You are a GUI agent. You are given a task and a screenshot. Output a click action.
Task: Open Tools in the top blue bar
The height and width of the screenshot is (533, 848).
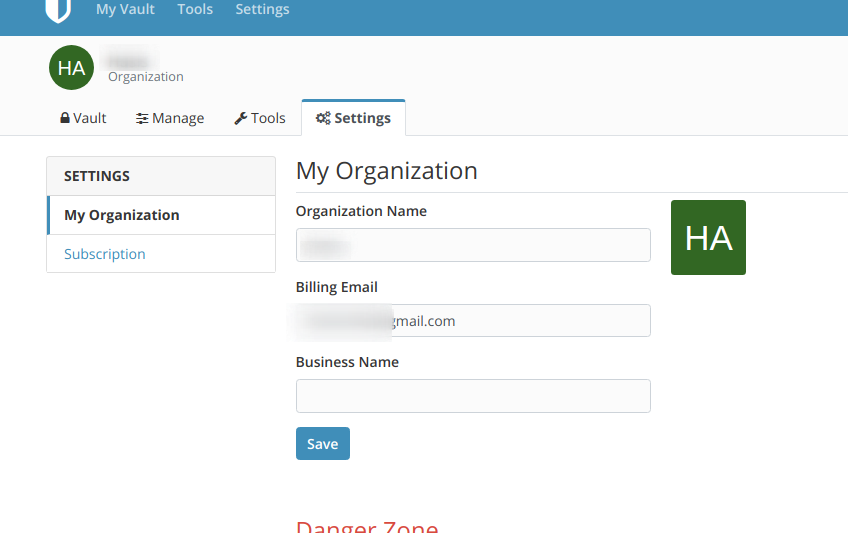(x=195, y=9)
